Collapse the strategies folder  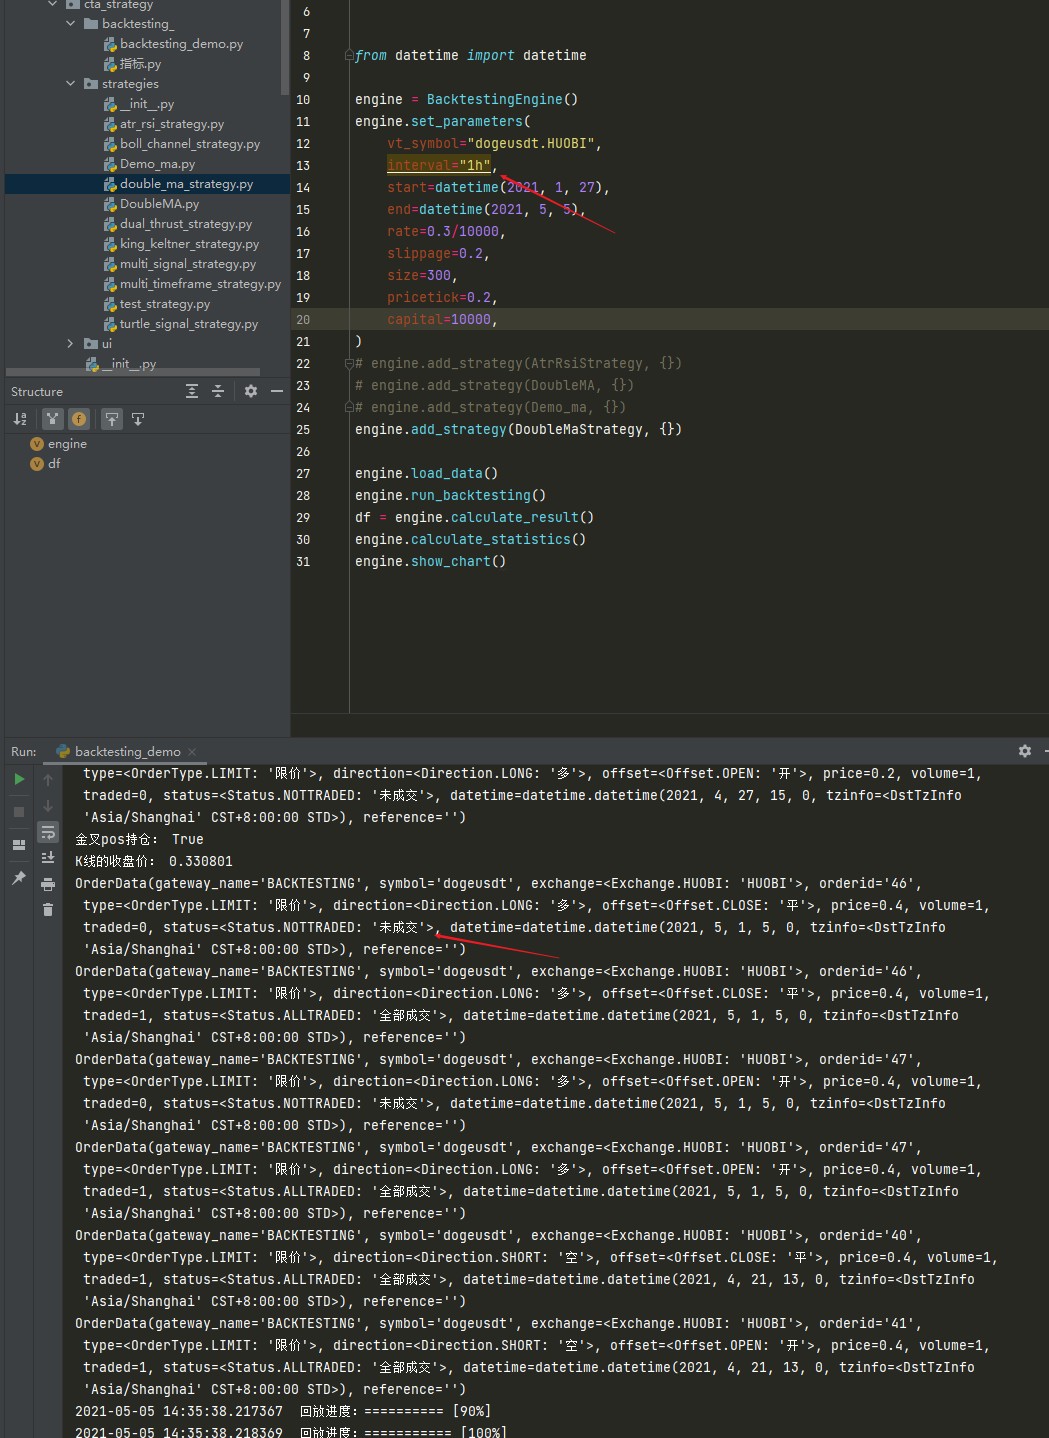(x=71, y=84)
